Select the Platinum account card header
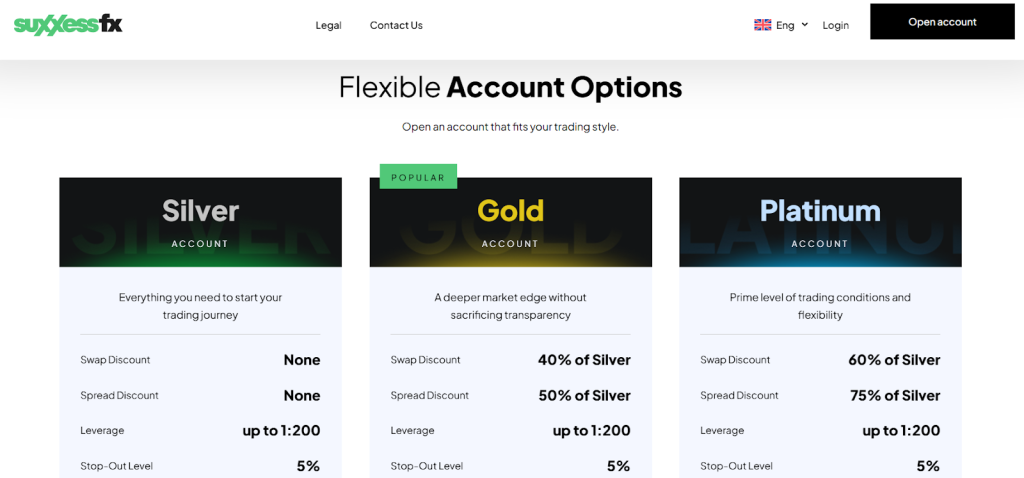1024x478 pixels. 820,222
